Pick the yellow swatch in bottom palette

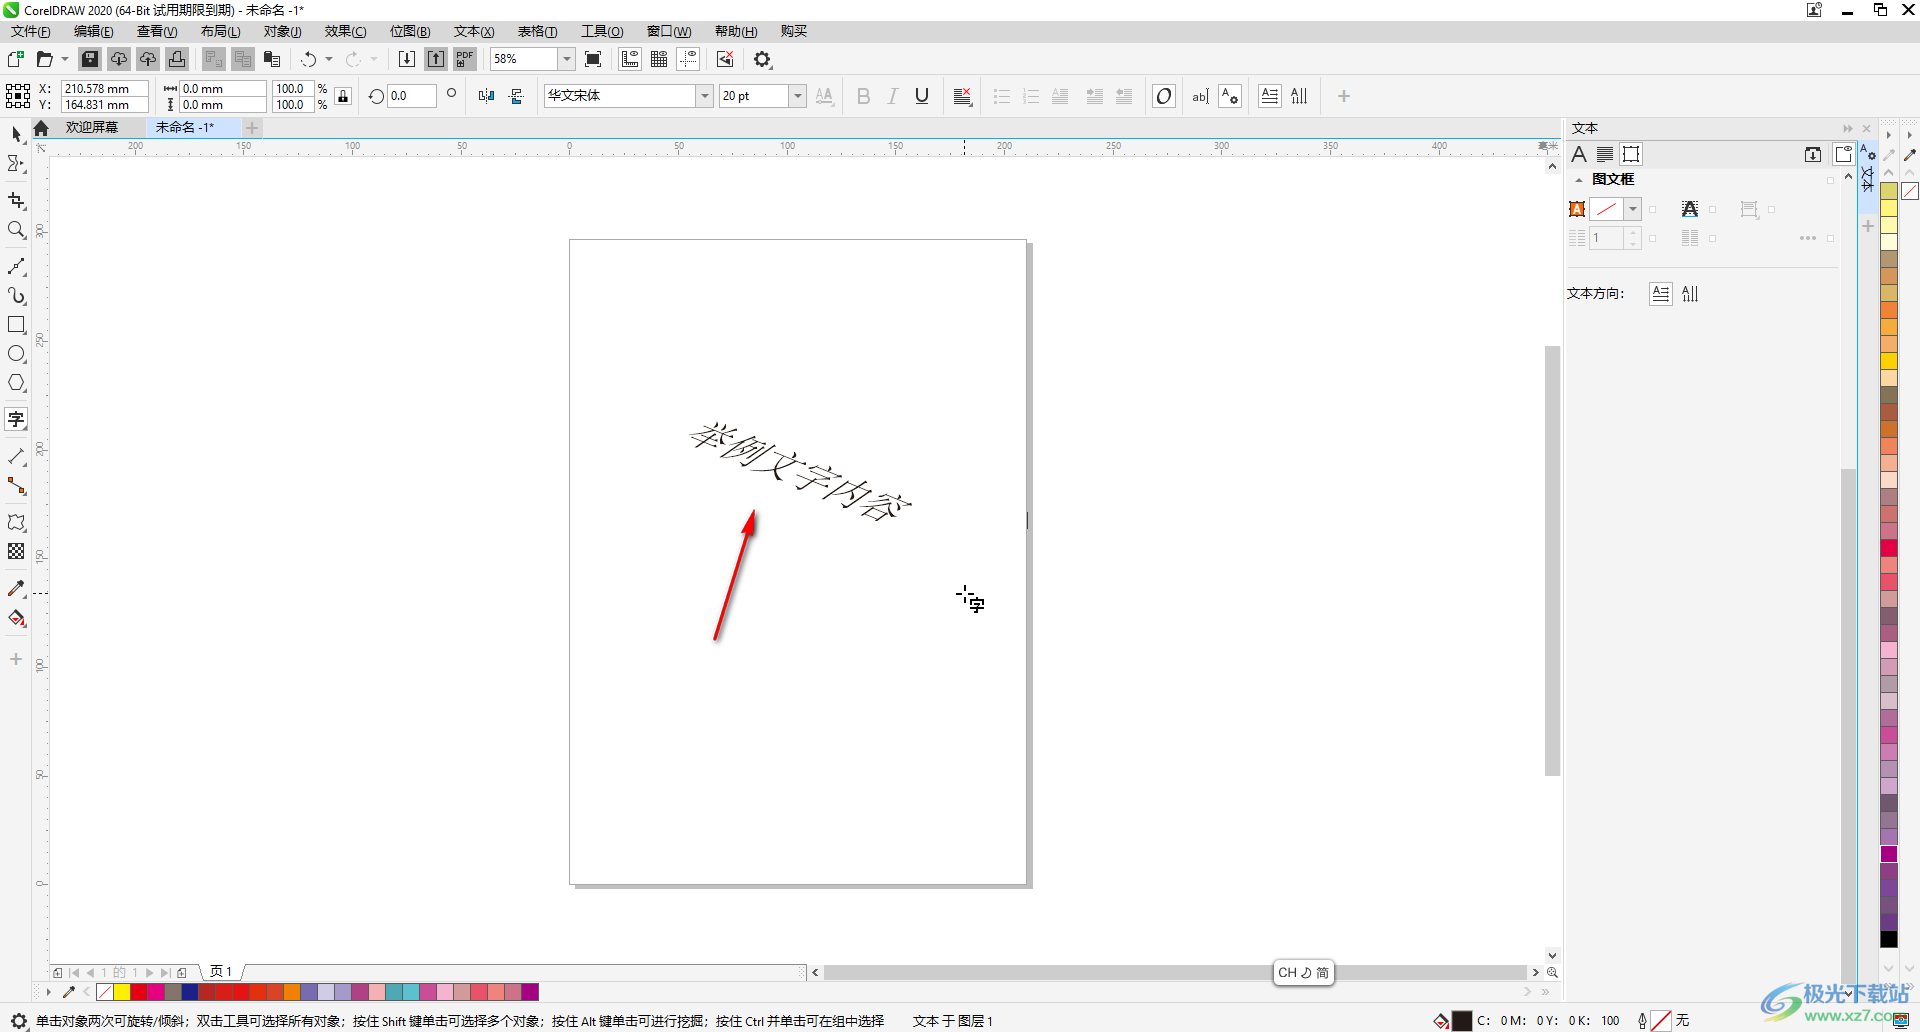point(122,992)
